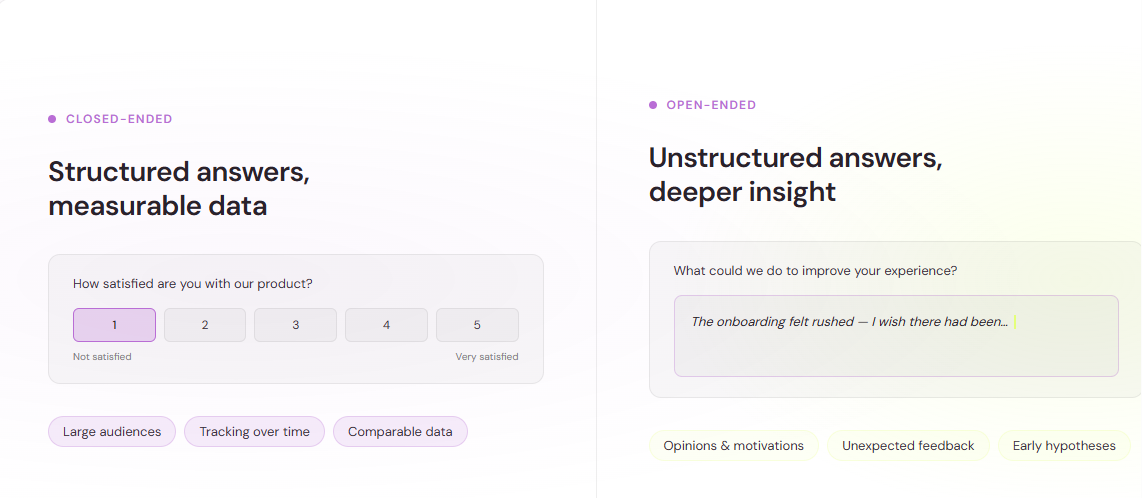
Task: Select rating 5, Very satisfied
Action: point(477,325)
